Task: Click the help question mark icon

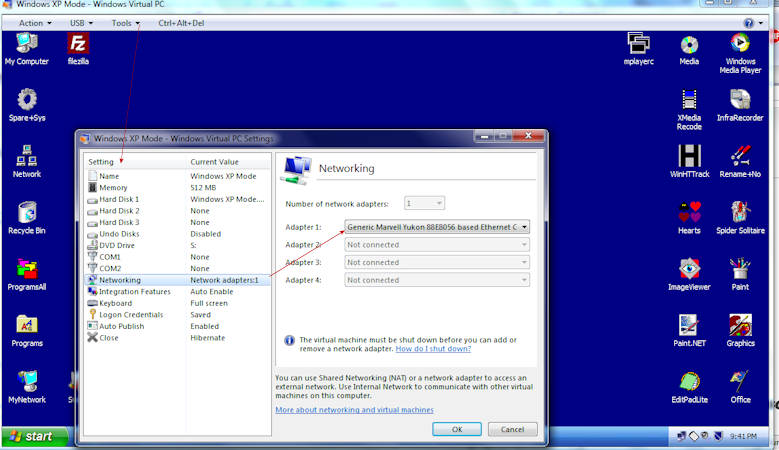Action: click(x=749, y=23)
